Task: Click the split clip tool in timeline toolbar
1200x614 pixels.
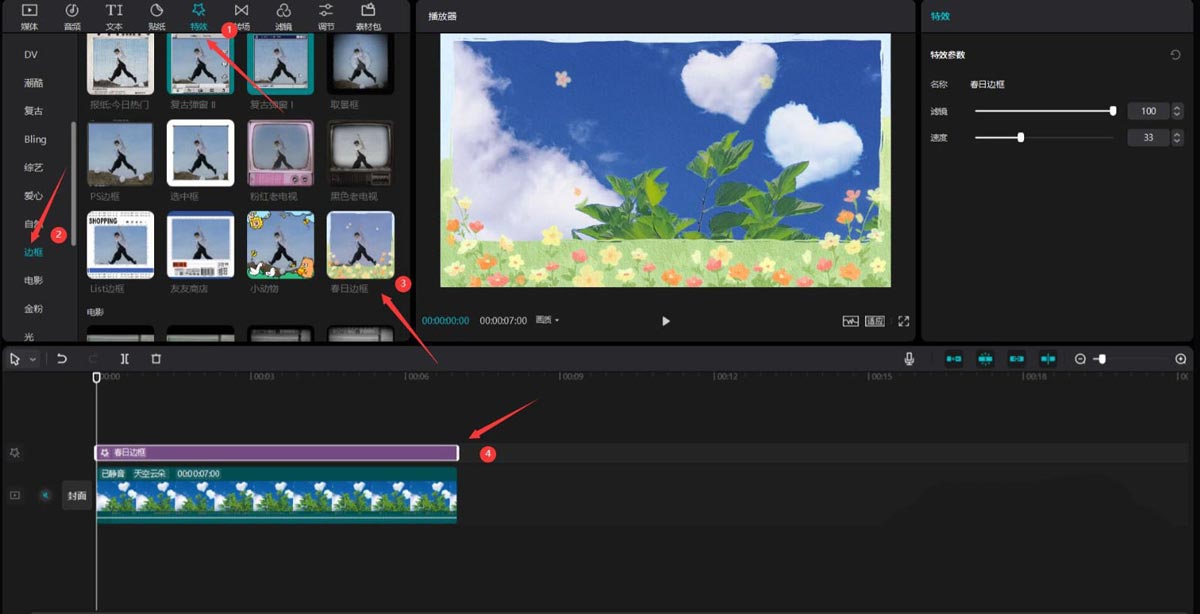Action: (125, 359)
